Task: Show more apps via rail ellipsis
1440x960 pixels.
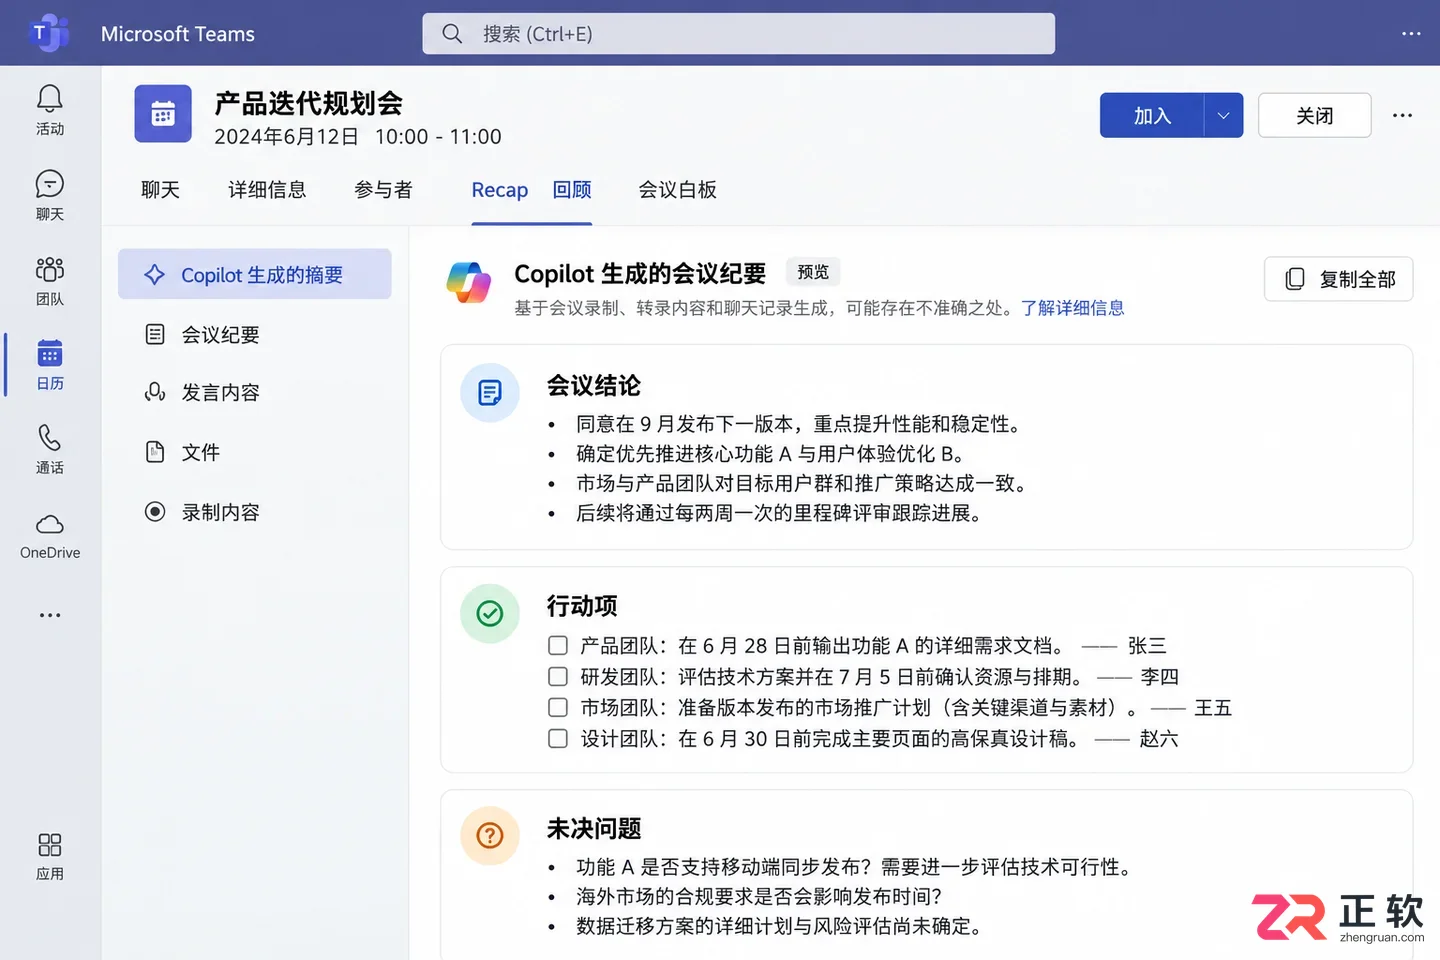Action: [x=50, y=615]
